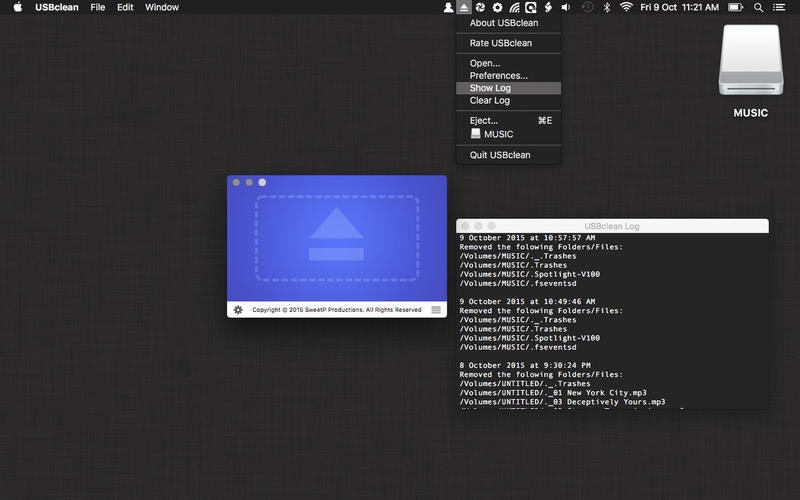Choose Clear Log in the dropdown
The height and width of the screenshot is (500, 800).
490,100
